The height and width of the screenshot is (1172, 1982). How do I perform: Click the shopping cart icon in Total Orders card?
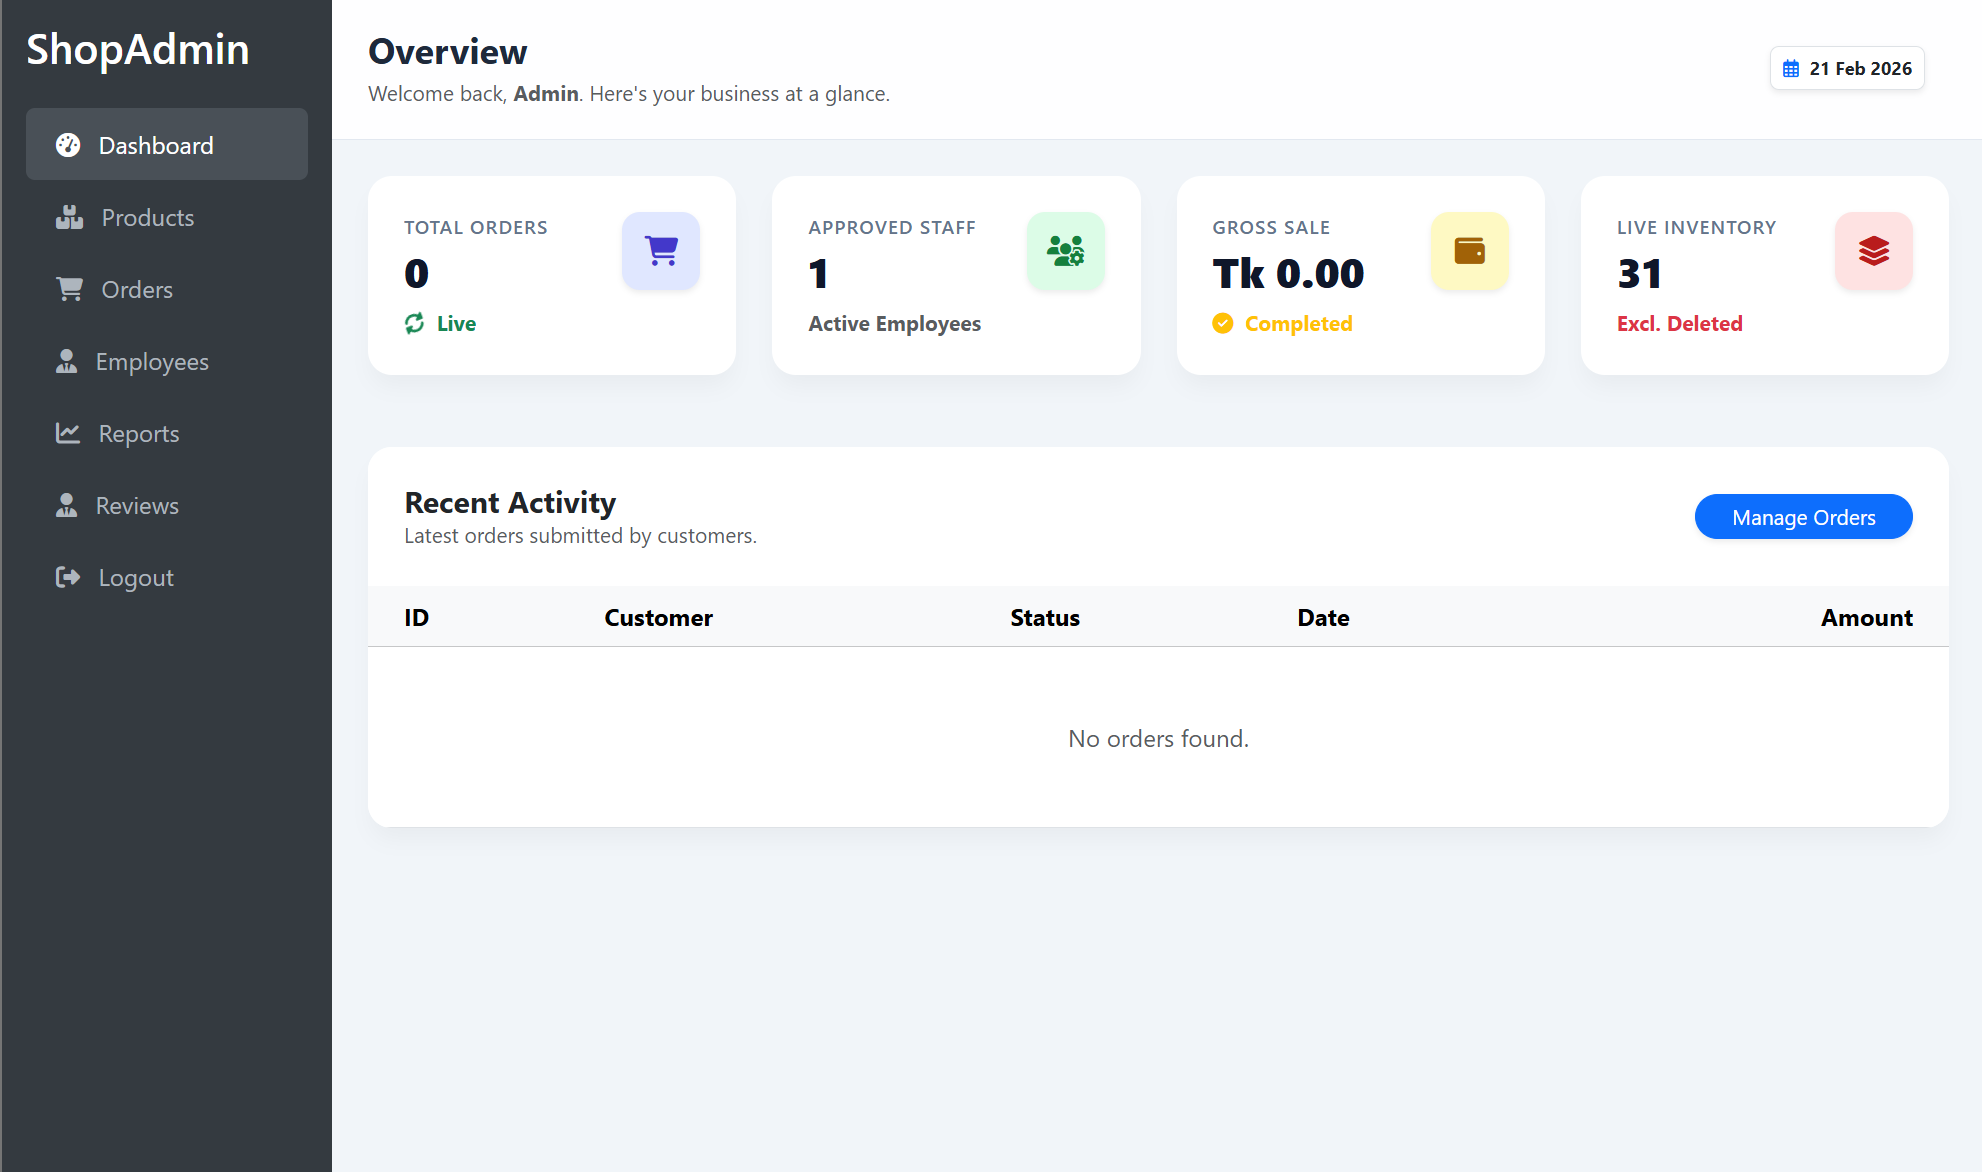click(661, 250)
